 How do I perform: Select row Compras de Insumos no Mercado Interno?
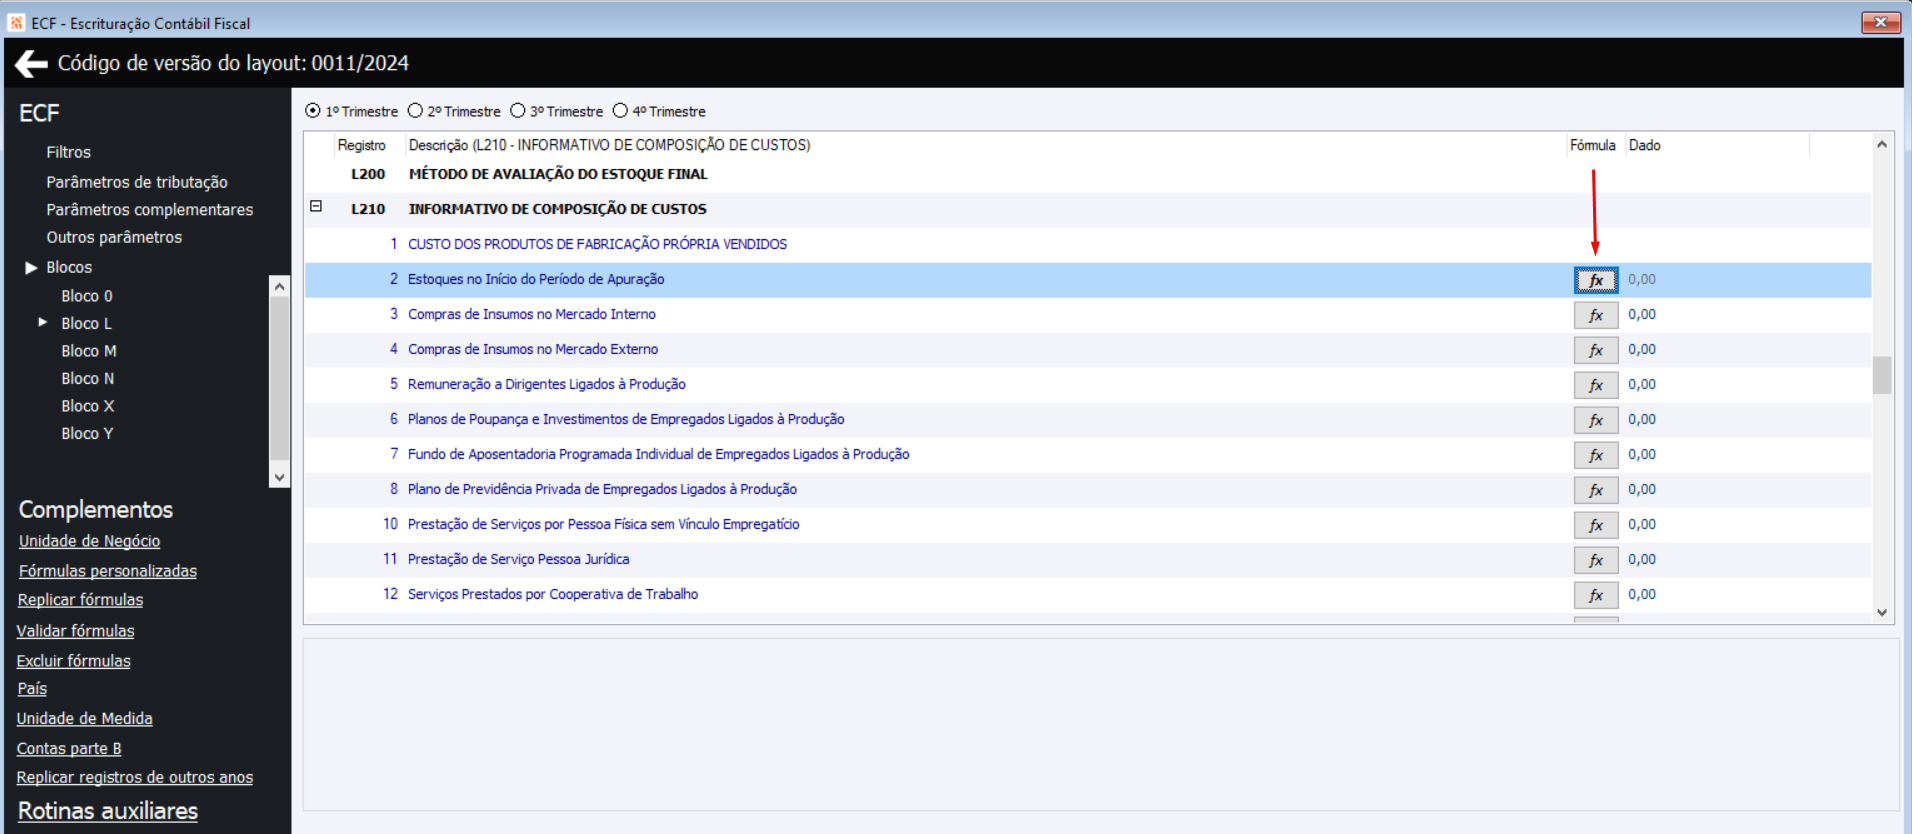point(1088,314)
